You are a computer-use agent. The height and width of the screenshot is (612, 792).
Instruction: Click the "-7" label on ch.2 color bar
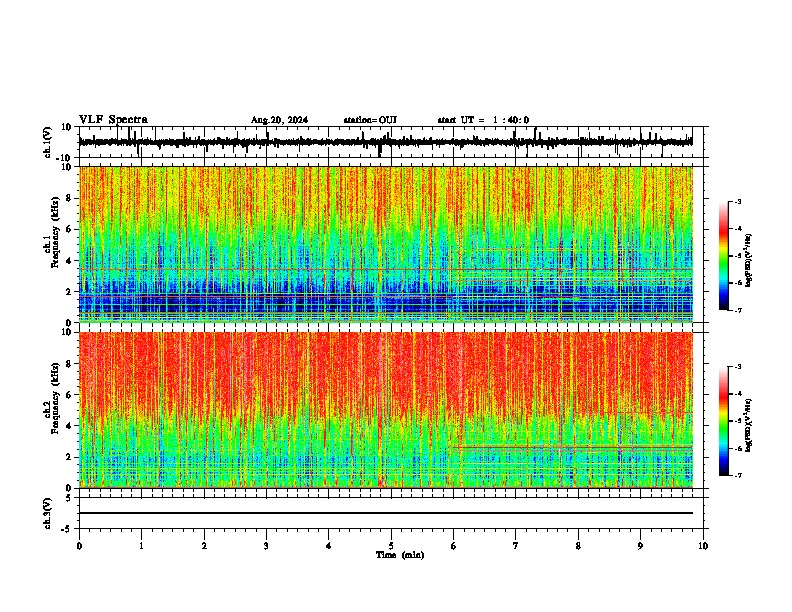737,475
